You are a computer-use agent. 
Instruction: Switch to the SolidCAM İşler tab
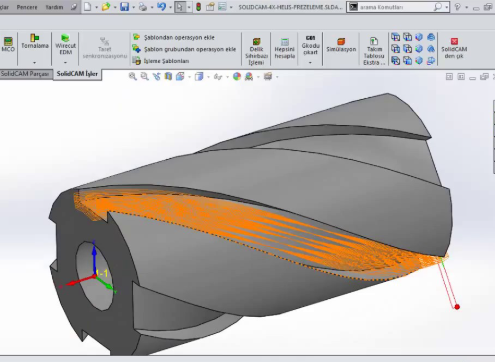77,74
